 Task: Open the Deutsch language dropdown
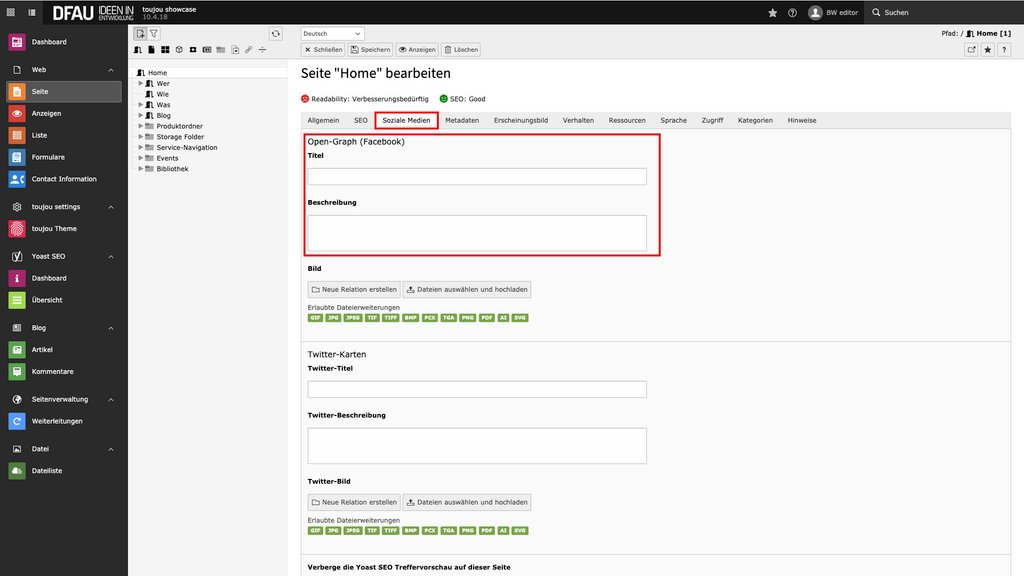(x=332, y=33)
